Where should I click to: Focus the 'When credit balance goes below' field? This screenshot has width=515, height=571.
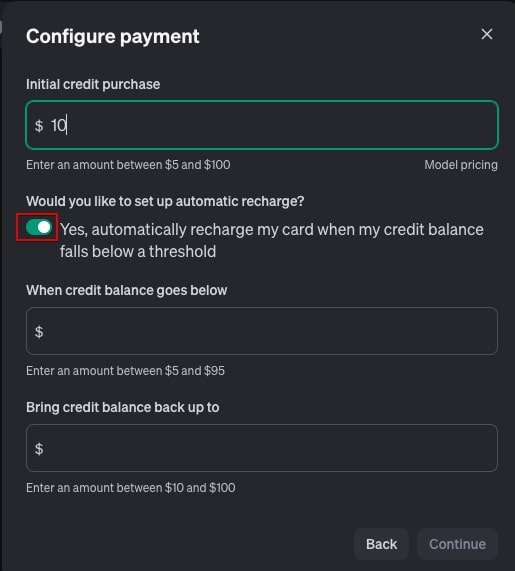[x=262, y=331]
